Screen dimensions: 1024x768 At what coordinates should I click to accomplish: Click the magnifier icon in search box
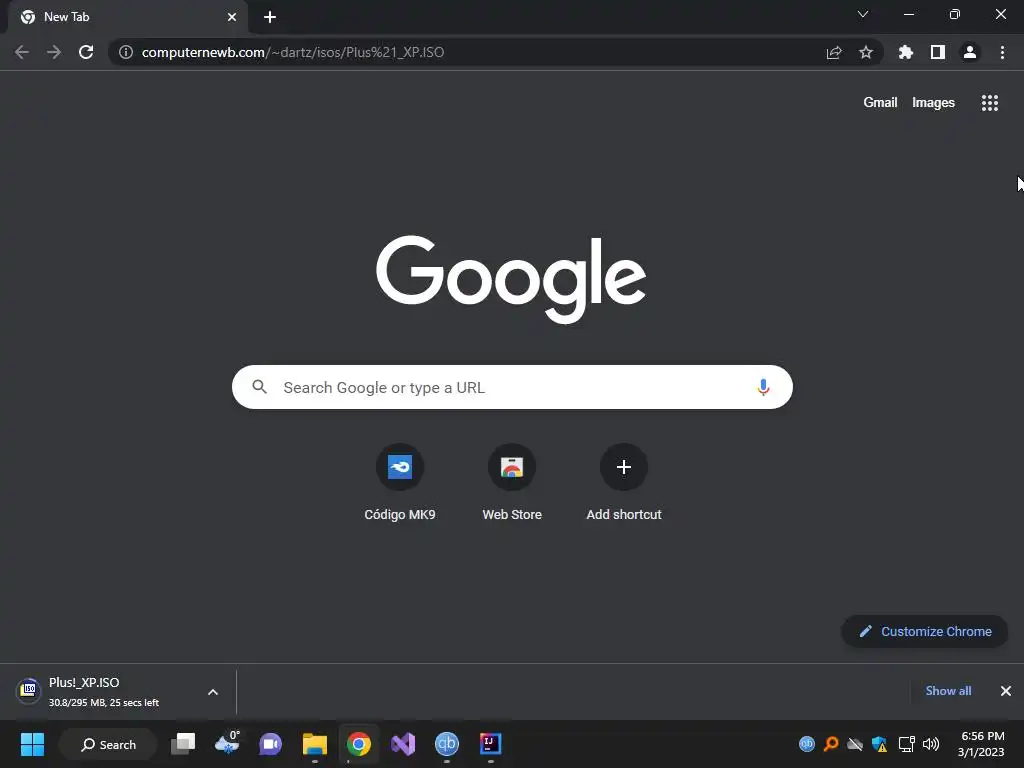[x=260, y=387]
